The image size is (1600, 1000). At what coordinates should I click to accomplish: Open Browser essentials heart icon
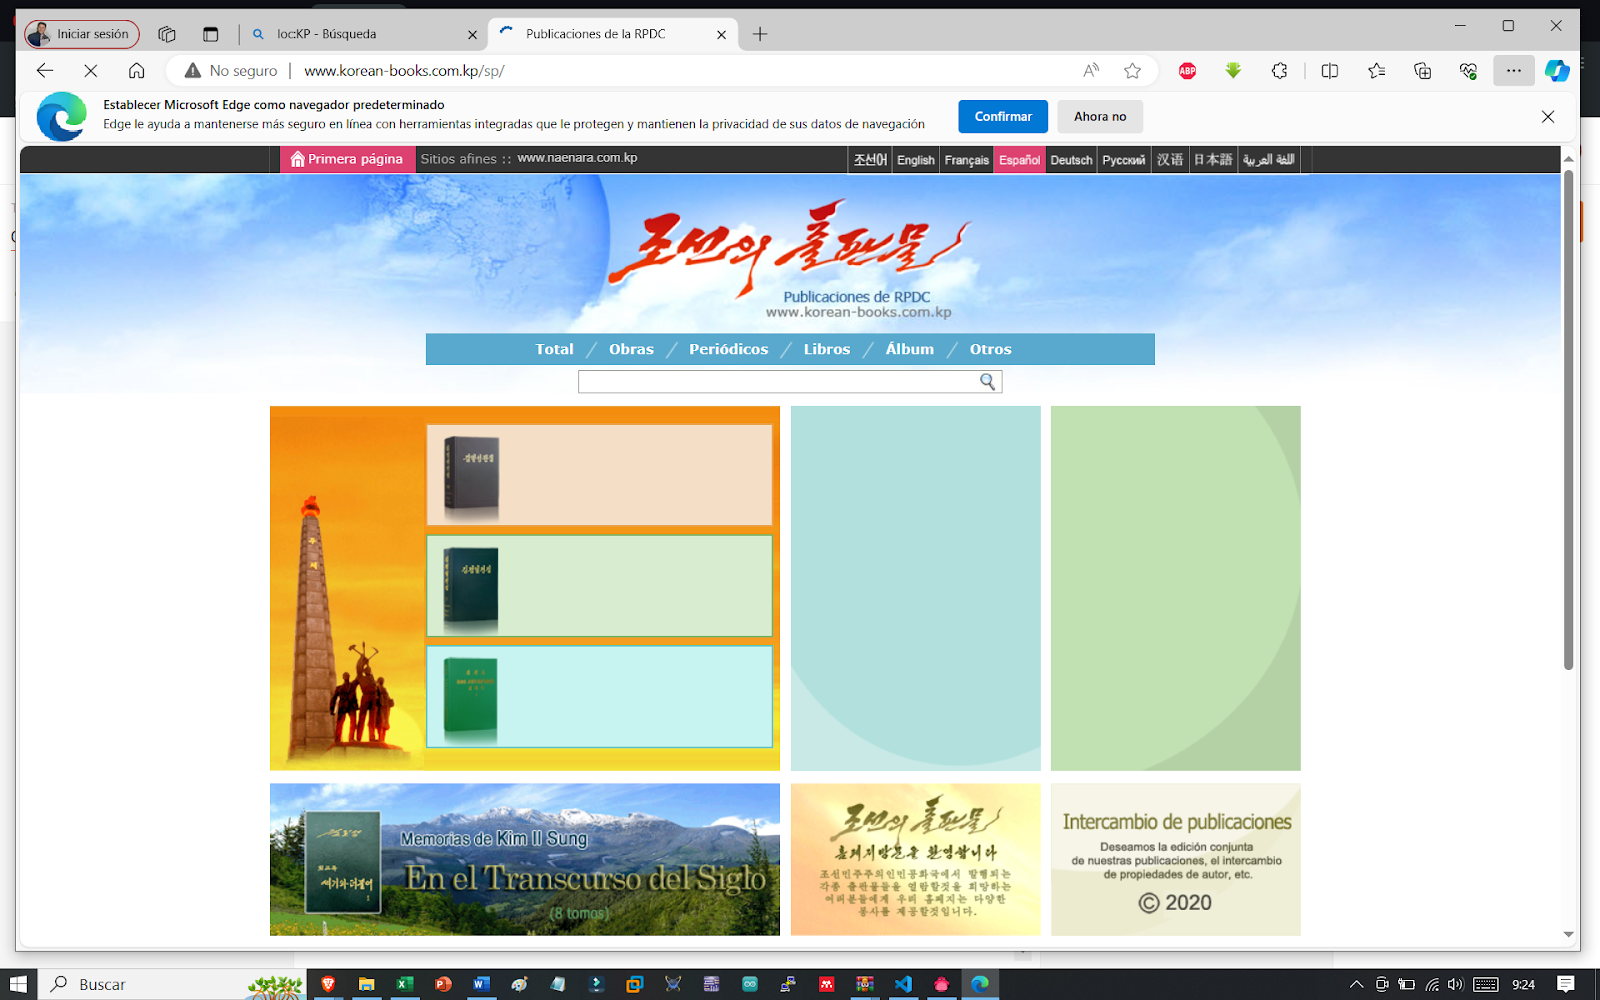click(x=1468, y=71)
